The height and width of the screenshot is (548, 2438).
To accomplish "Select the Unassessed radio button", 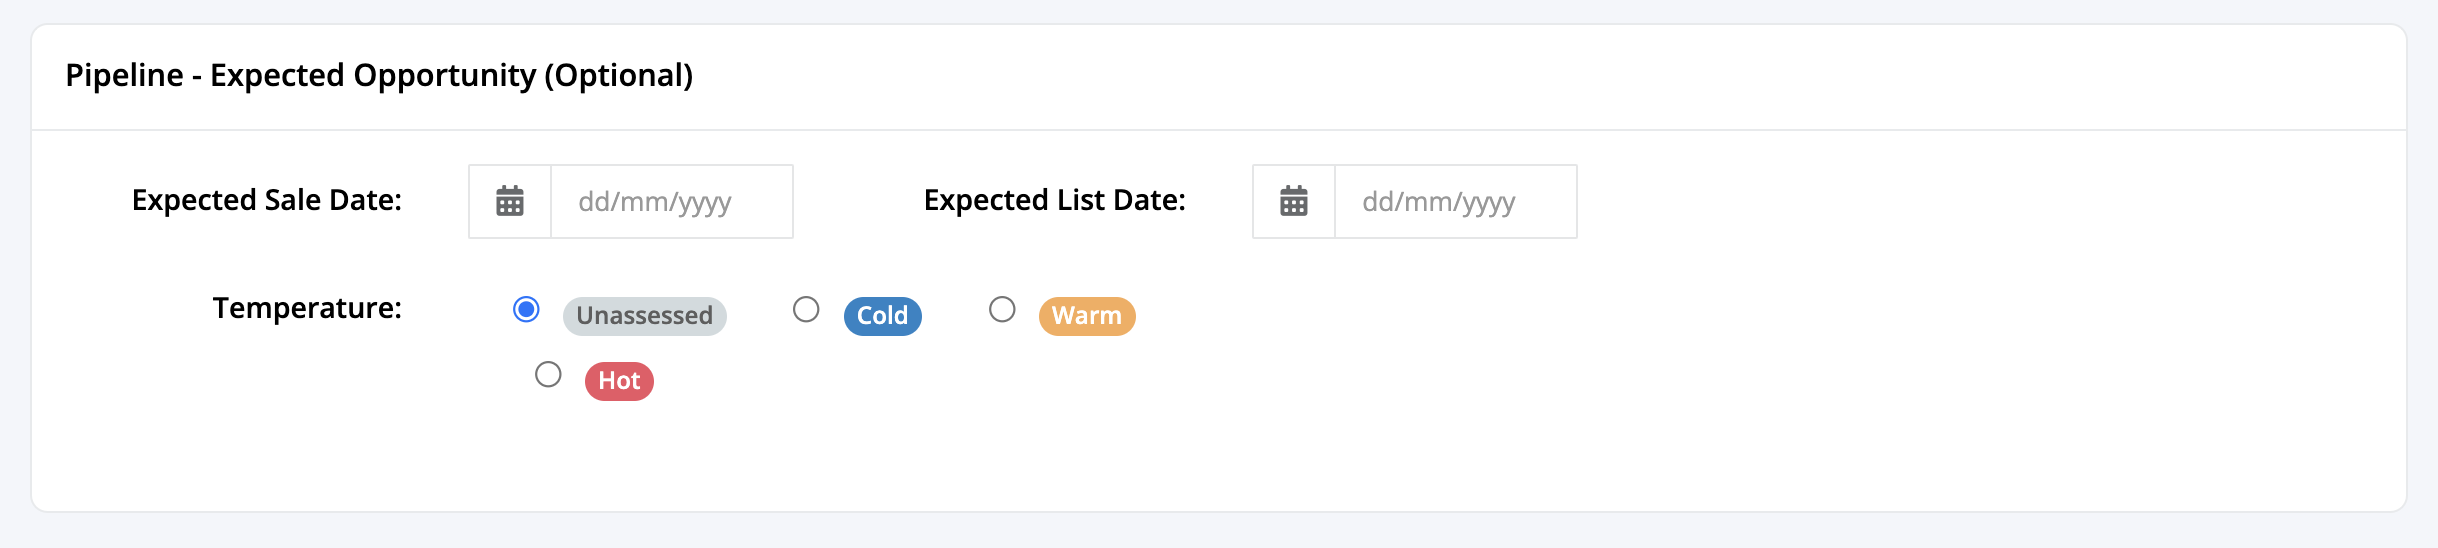I will (x=526, y=309).
